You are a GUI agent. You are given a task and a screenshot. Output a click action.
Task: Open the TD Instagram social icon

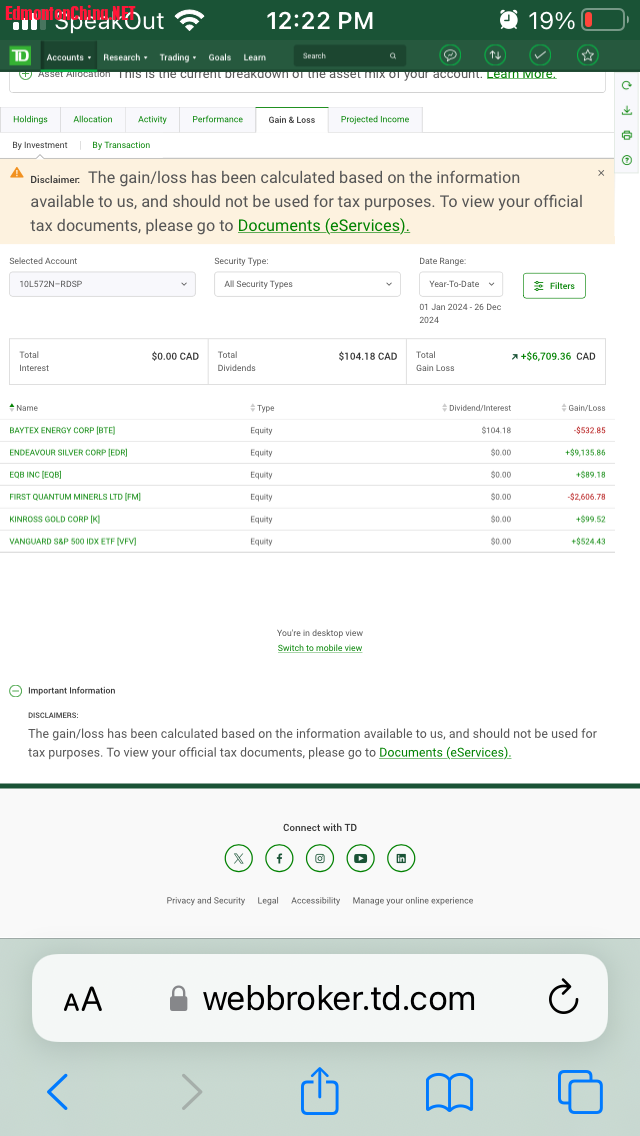(320, 858)
